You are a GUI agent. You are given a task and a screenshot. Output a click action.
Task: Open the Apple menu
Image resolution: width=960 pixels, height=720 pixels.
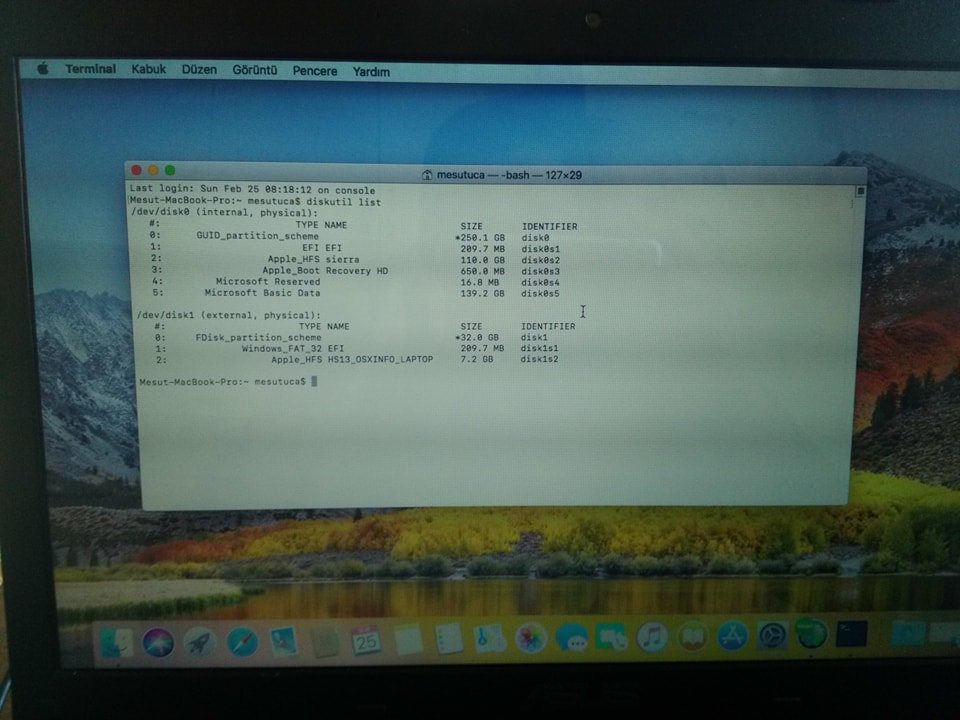click(43, 70)
